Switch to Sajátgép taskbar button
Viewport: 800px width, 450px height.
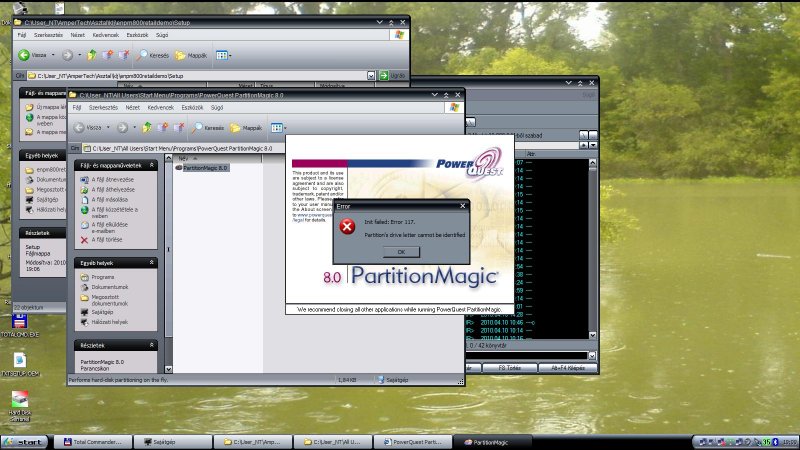(x=172, y=442)
